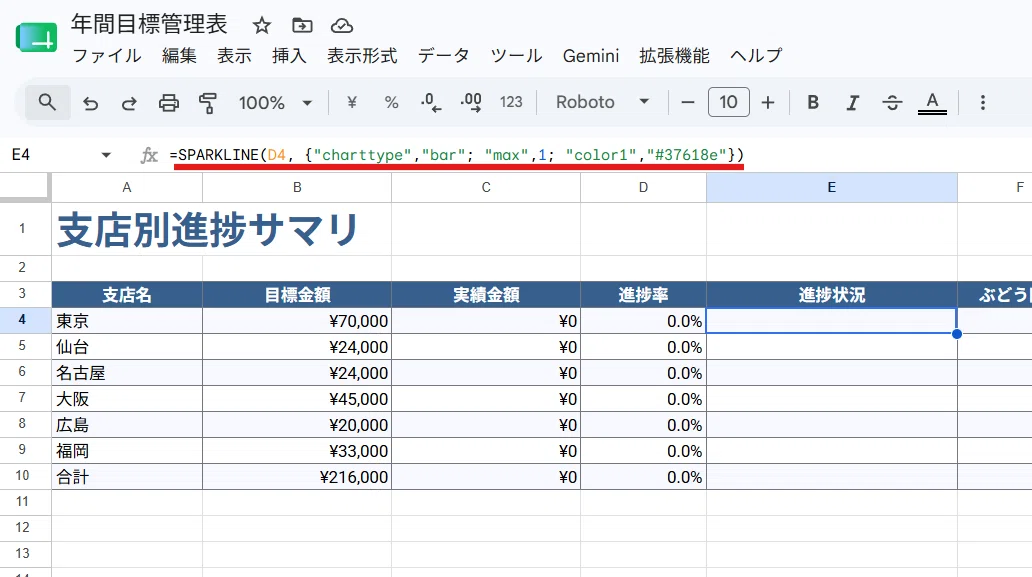Decrease decimal places
The image size is (1032, 577).
(x=430, y=102)
